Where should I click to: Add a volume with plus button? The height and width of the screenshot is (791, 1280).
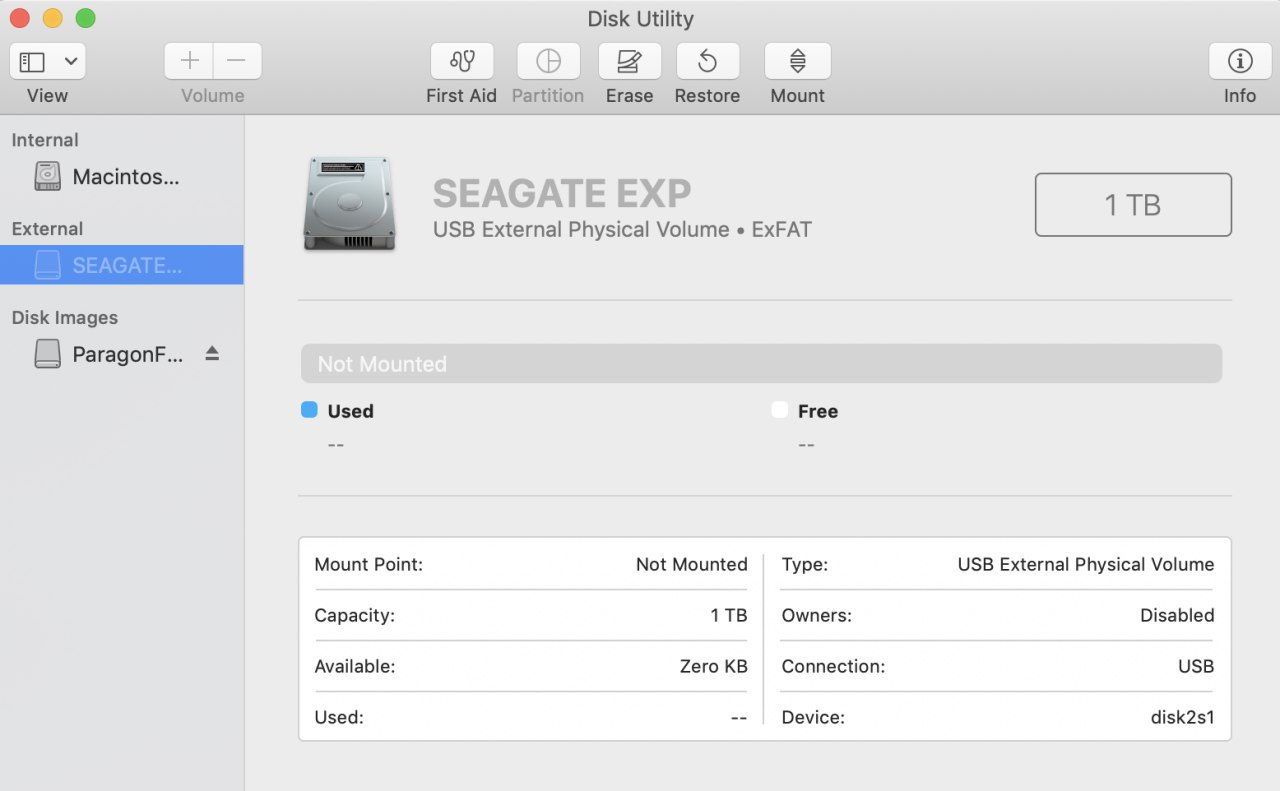[x=189, y=61]
